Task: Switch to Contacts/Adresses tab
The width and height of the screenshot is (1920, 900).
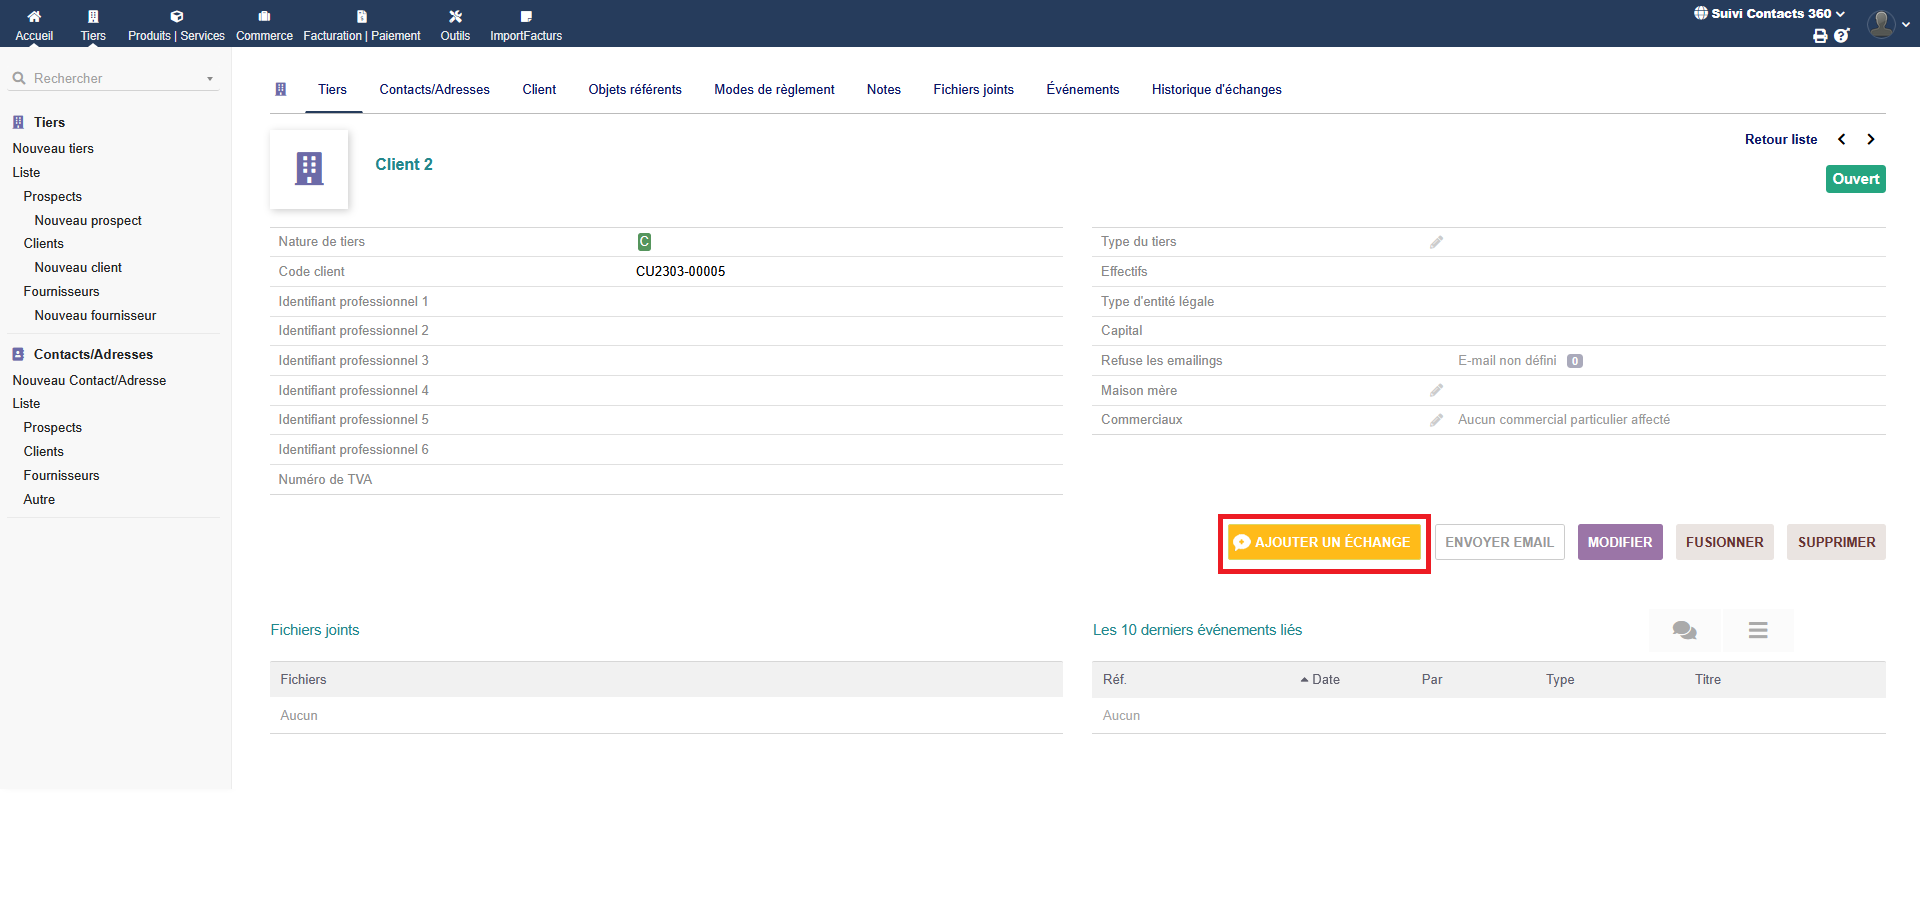Action: [434, 90]
